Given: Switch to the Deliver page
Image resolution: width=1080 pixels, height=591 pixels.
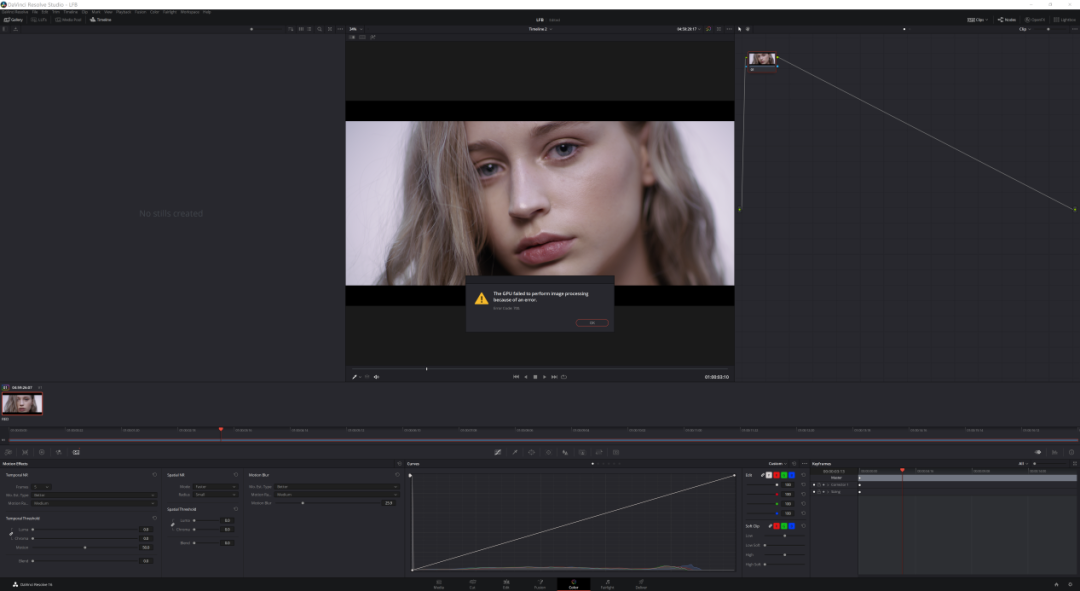Looking at the screenshot, I should [x=641, y=584].
